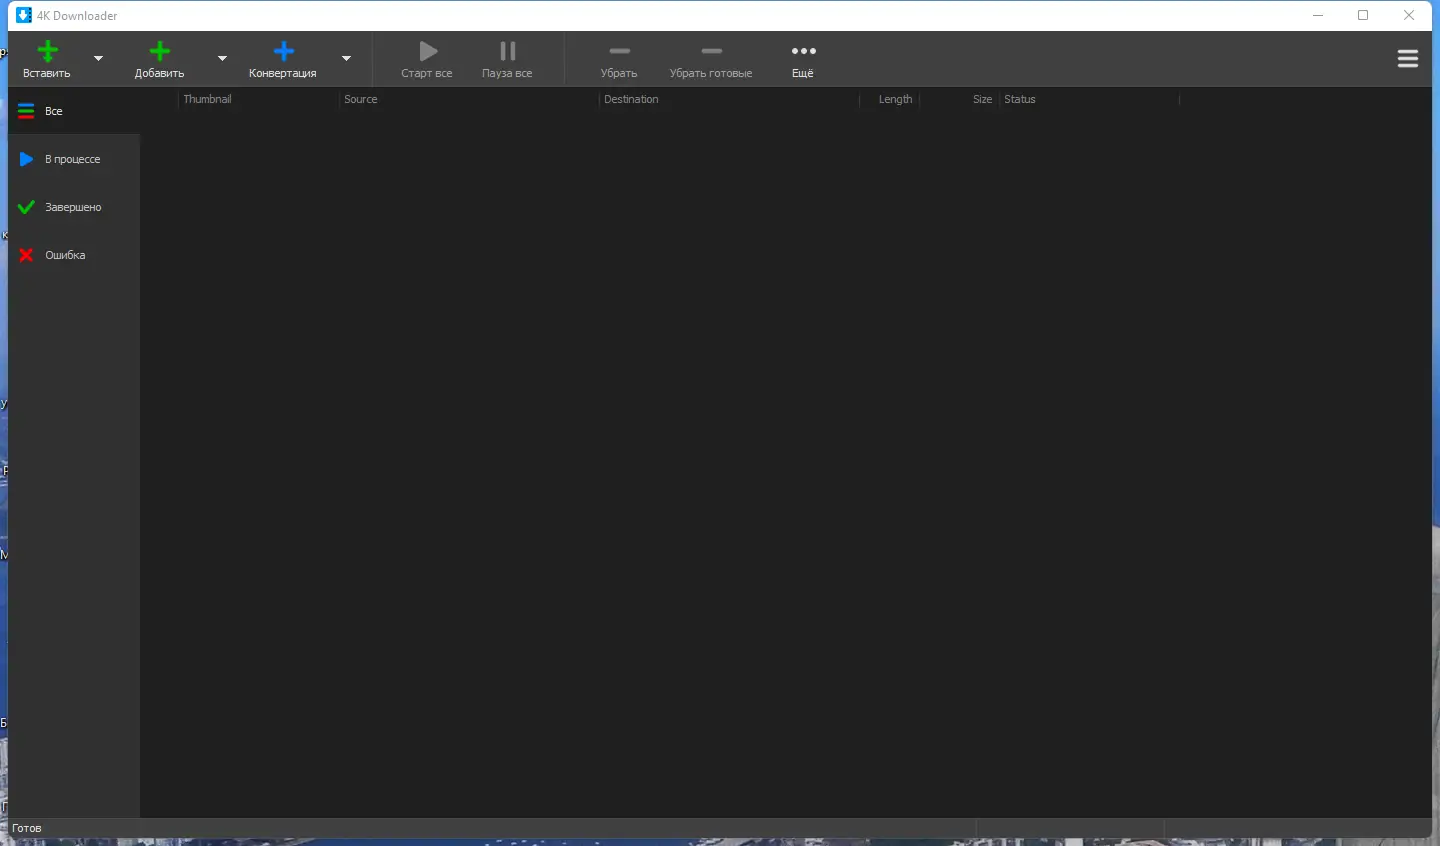Viewport: 1440px width, 846px height.
Task: Filter by Завершено downloads
Action: pyautogui.click(x=74, y=207)
